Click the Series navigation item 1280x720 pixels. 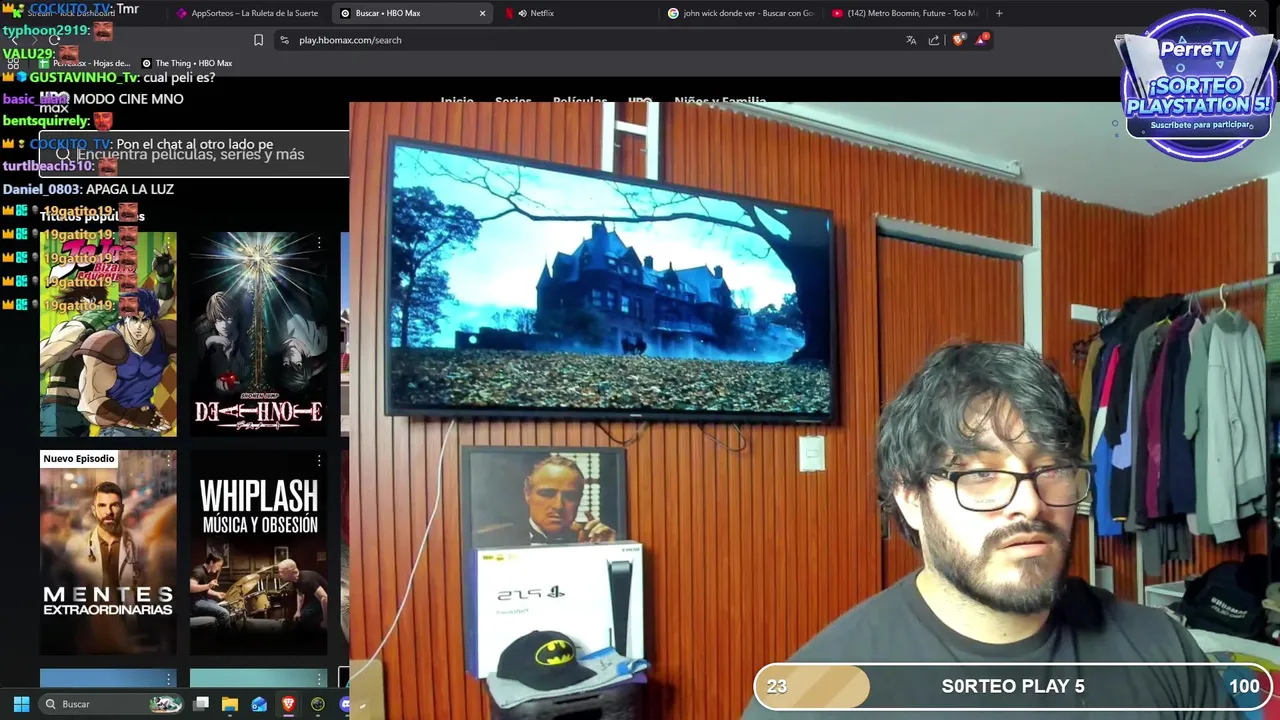[x=513, y=101]
